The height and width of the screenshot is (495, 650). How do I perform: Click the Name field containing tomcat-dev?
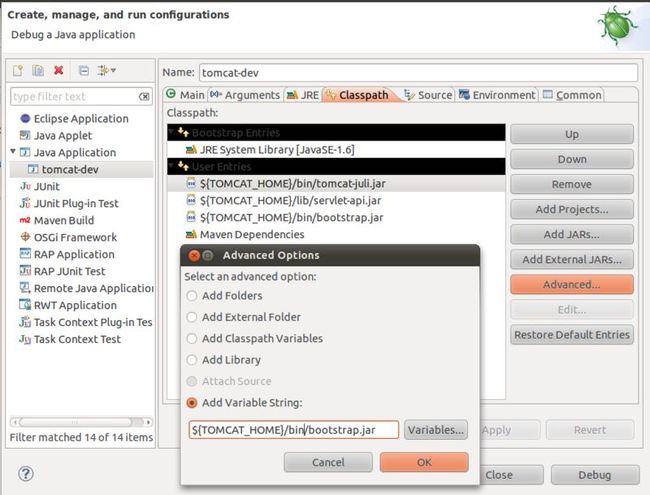click(418, 73)
